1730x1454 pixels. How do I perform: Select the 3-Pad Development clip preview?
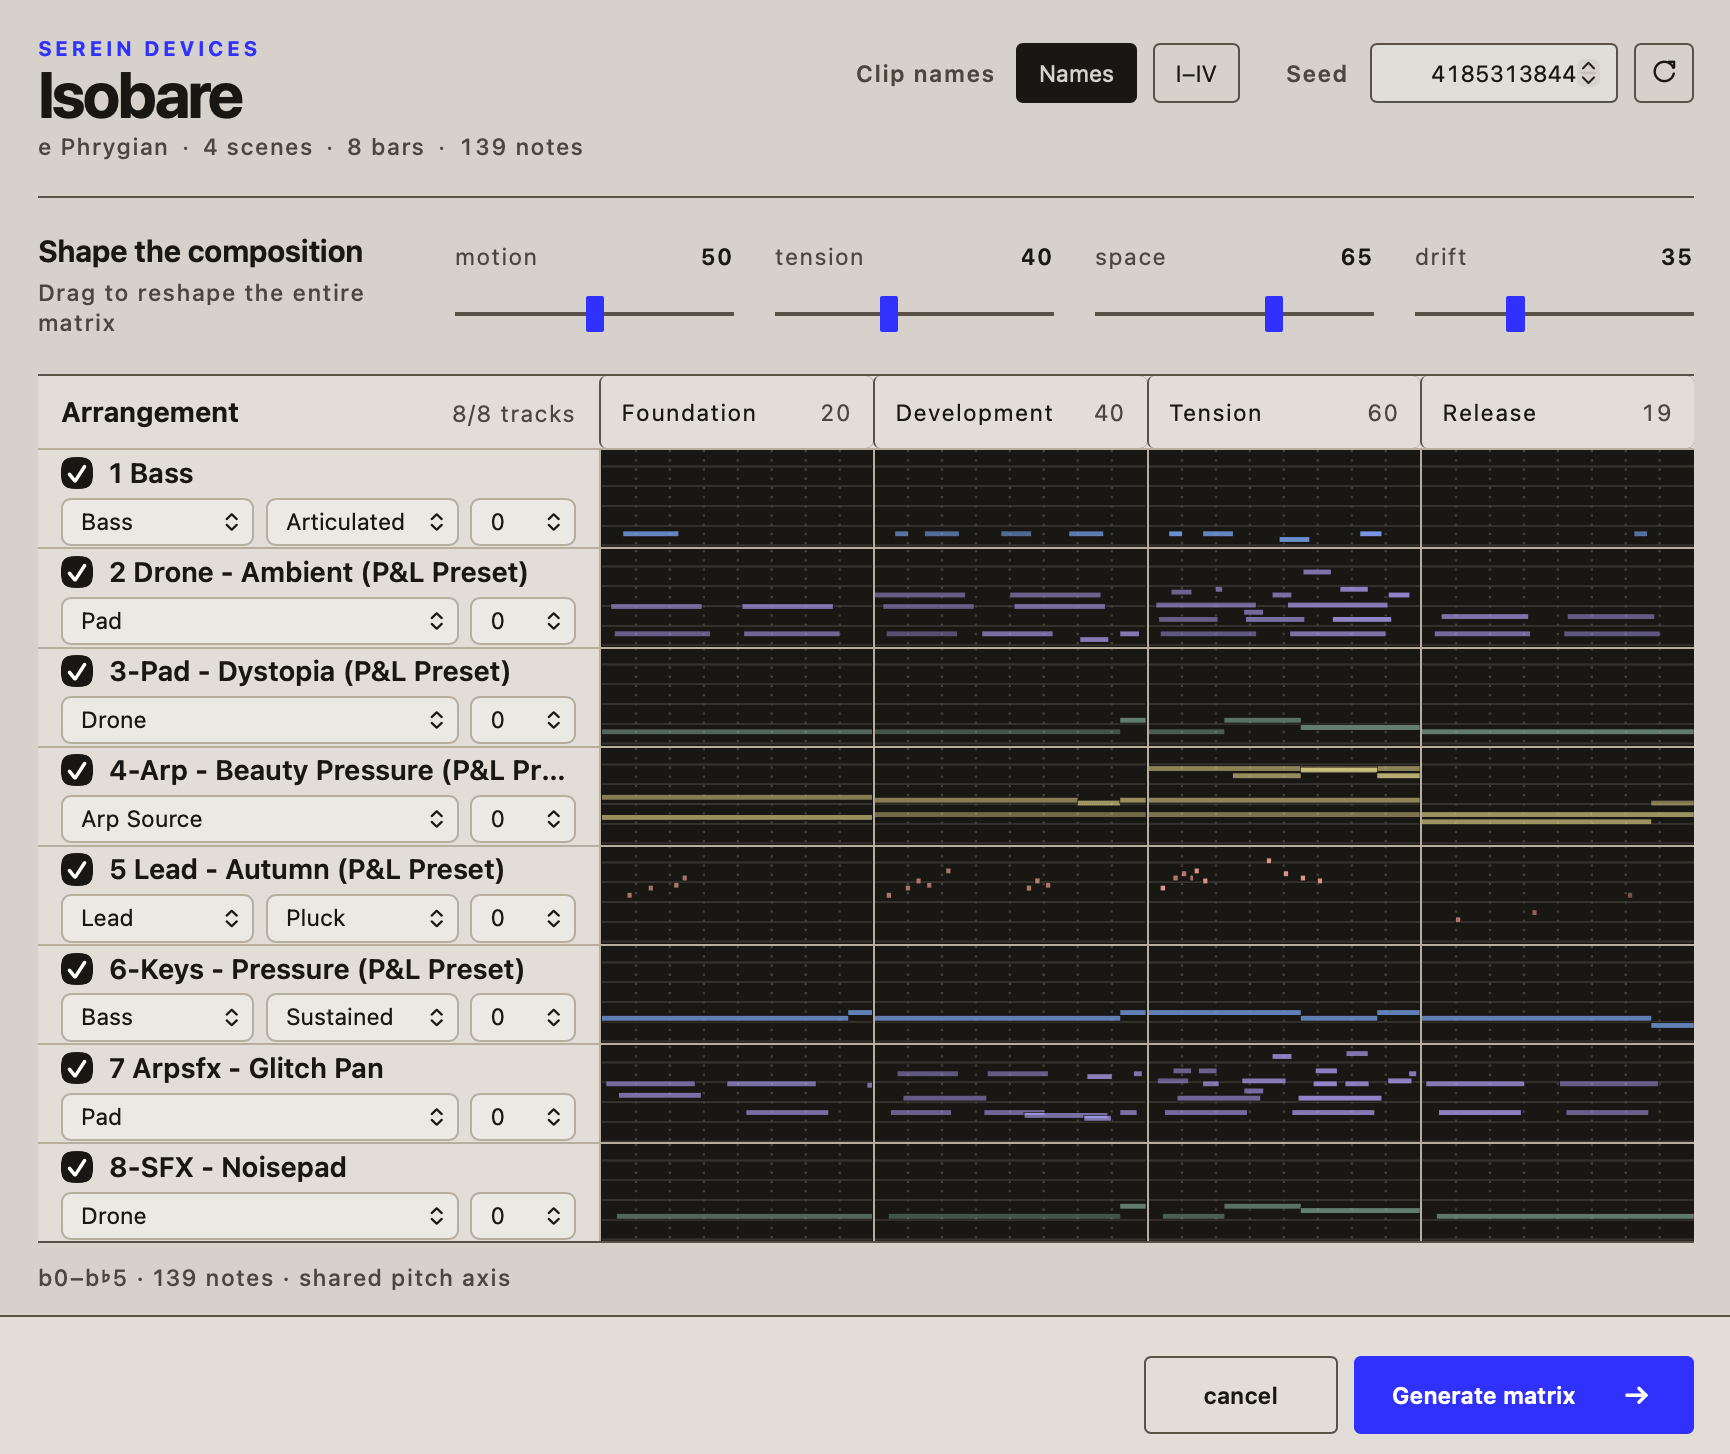click(x=1011, y=697)
